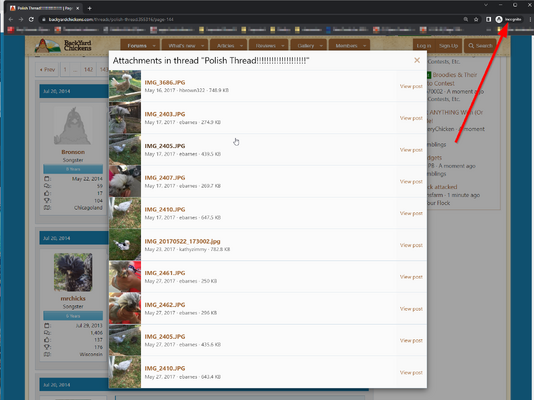Click the Search button in site header

tap(480, 46)
